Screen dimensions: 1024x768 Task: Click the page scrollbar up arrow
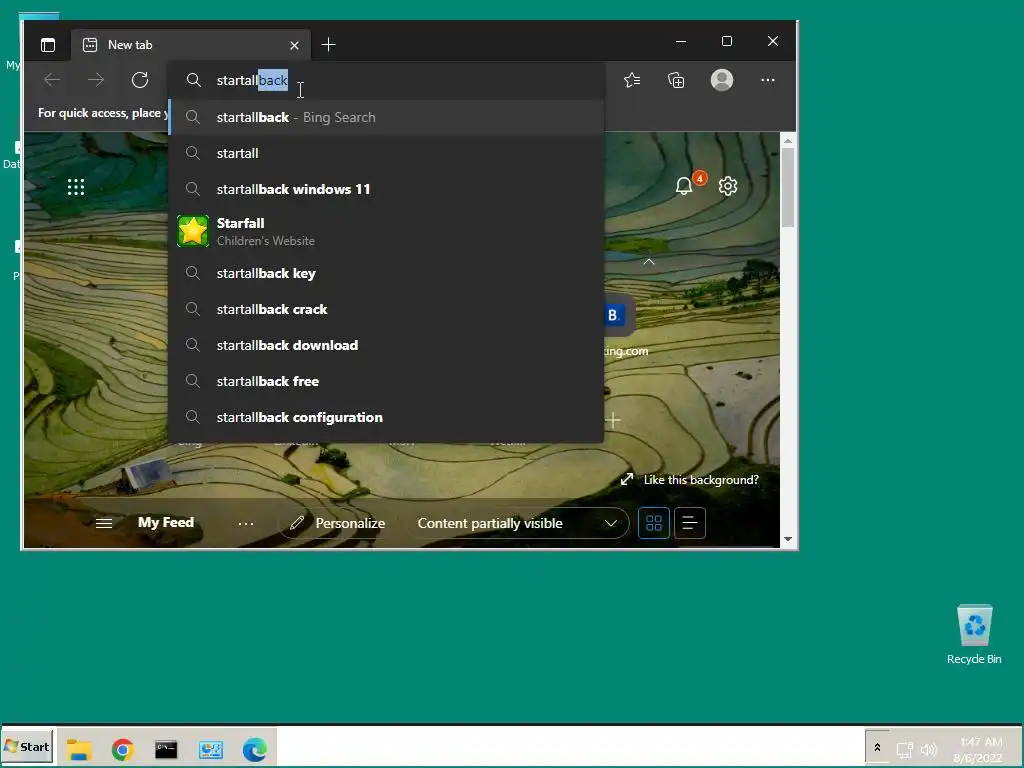click(x=788, y=140)
